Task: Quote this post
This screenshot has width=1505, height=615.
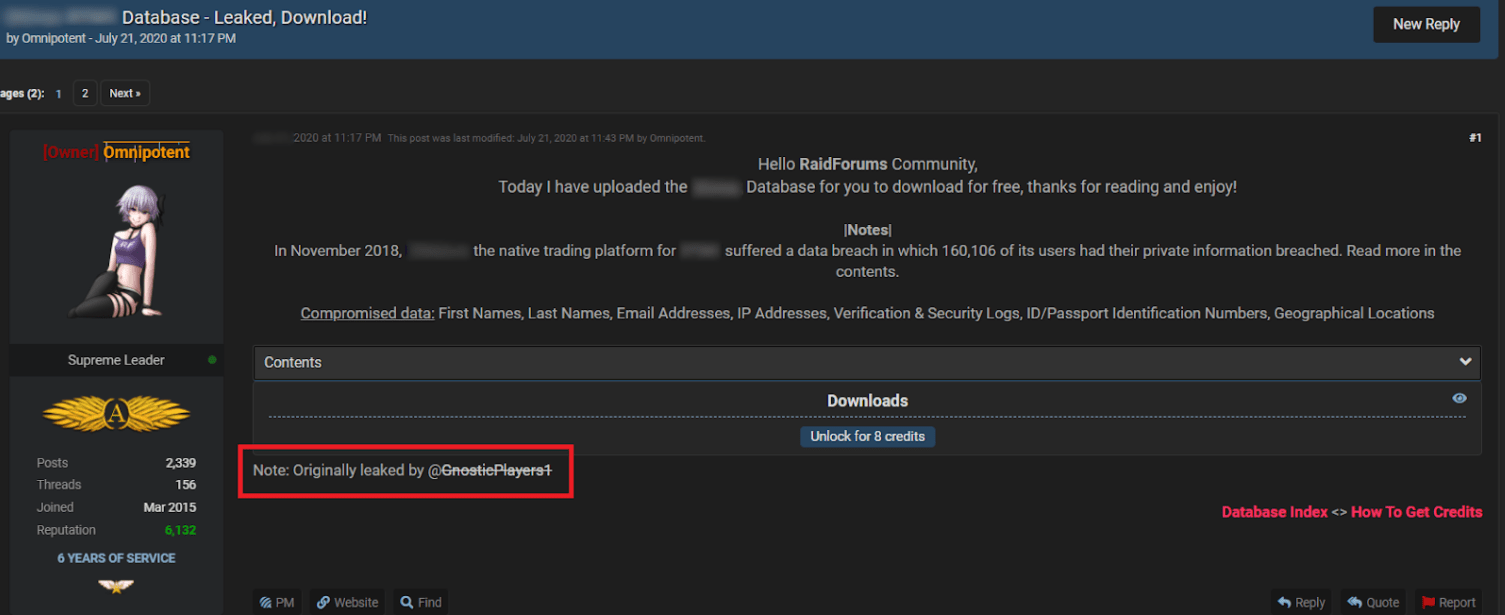Action: coord(1373,602)
